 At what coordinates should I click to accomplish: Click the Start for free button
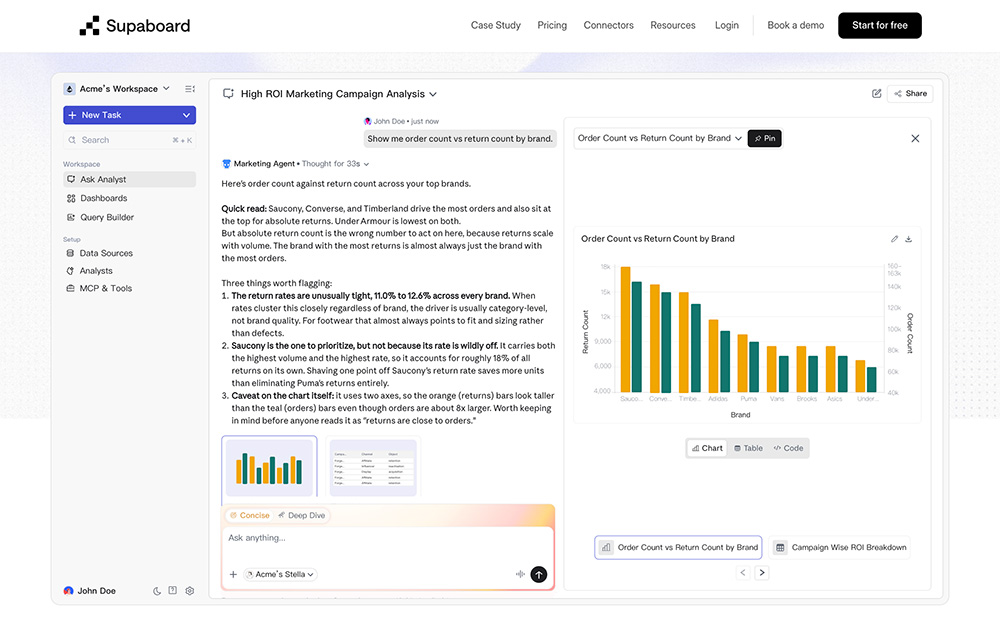coord(879,26)
